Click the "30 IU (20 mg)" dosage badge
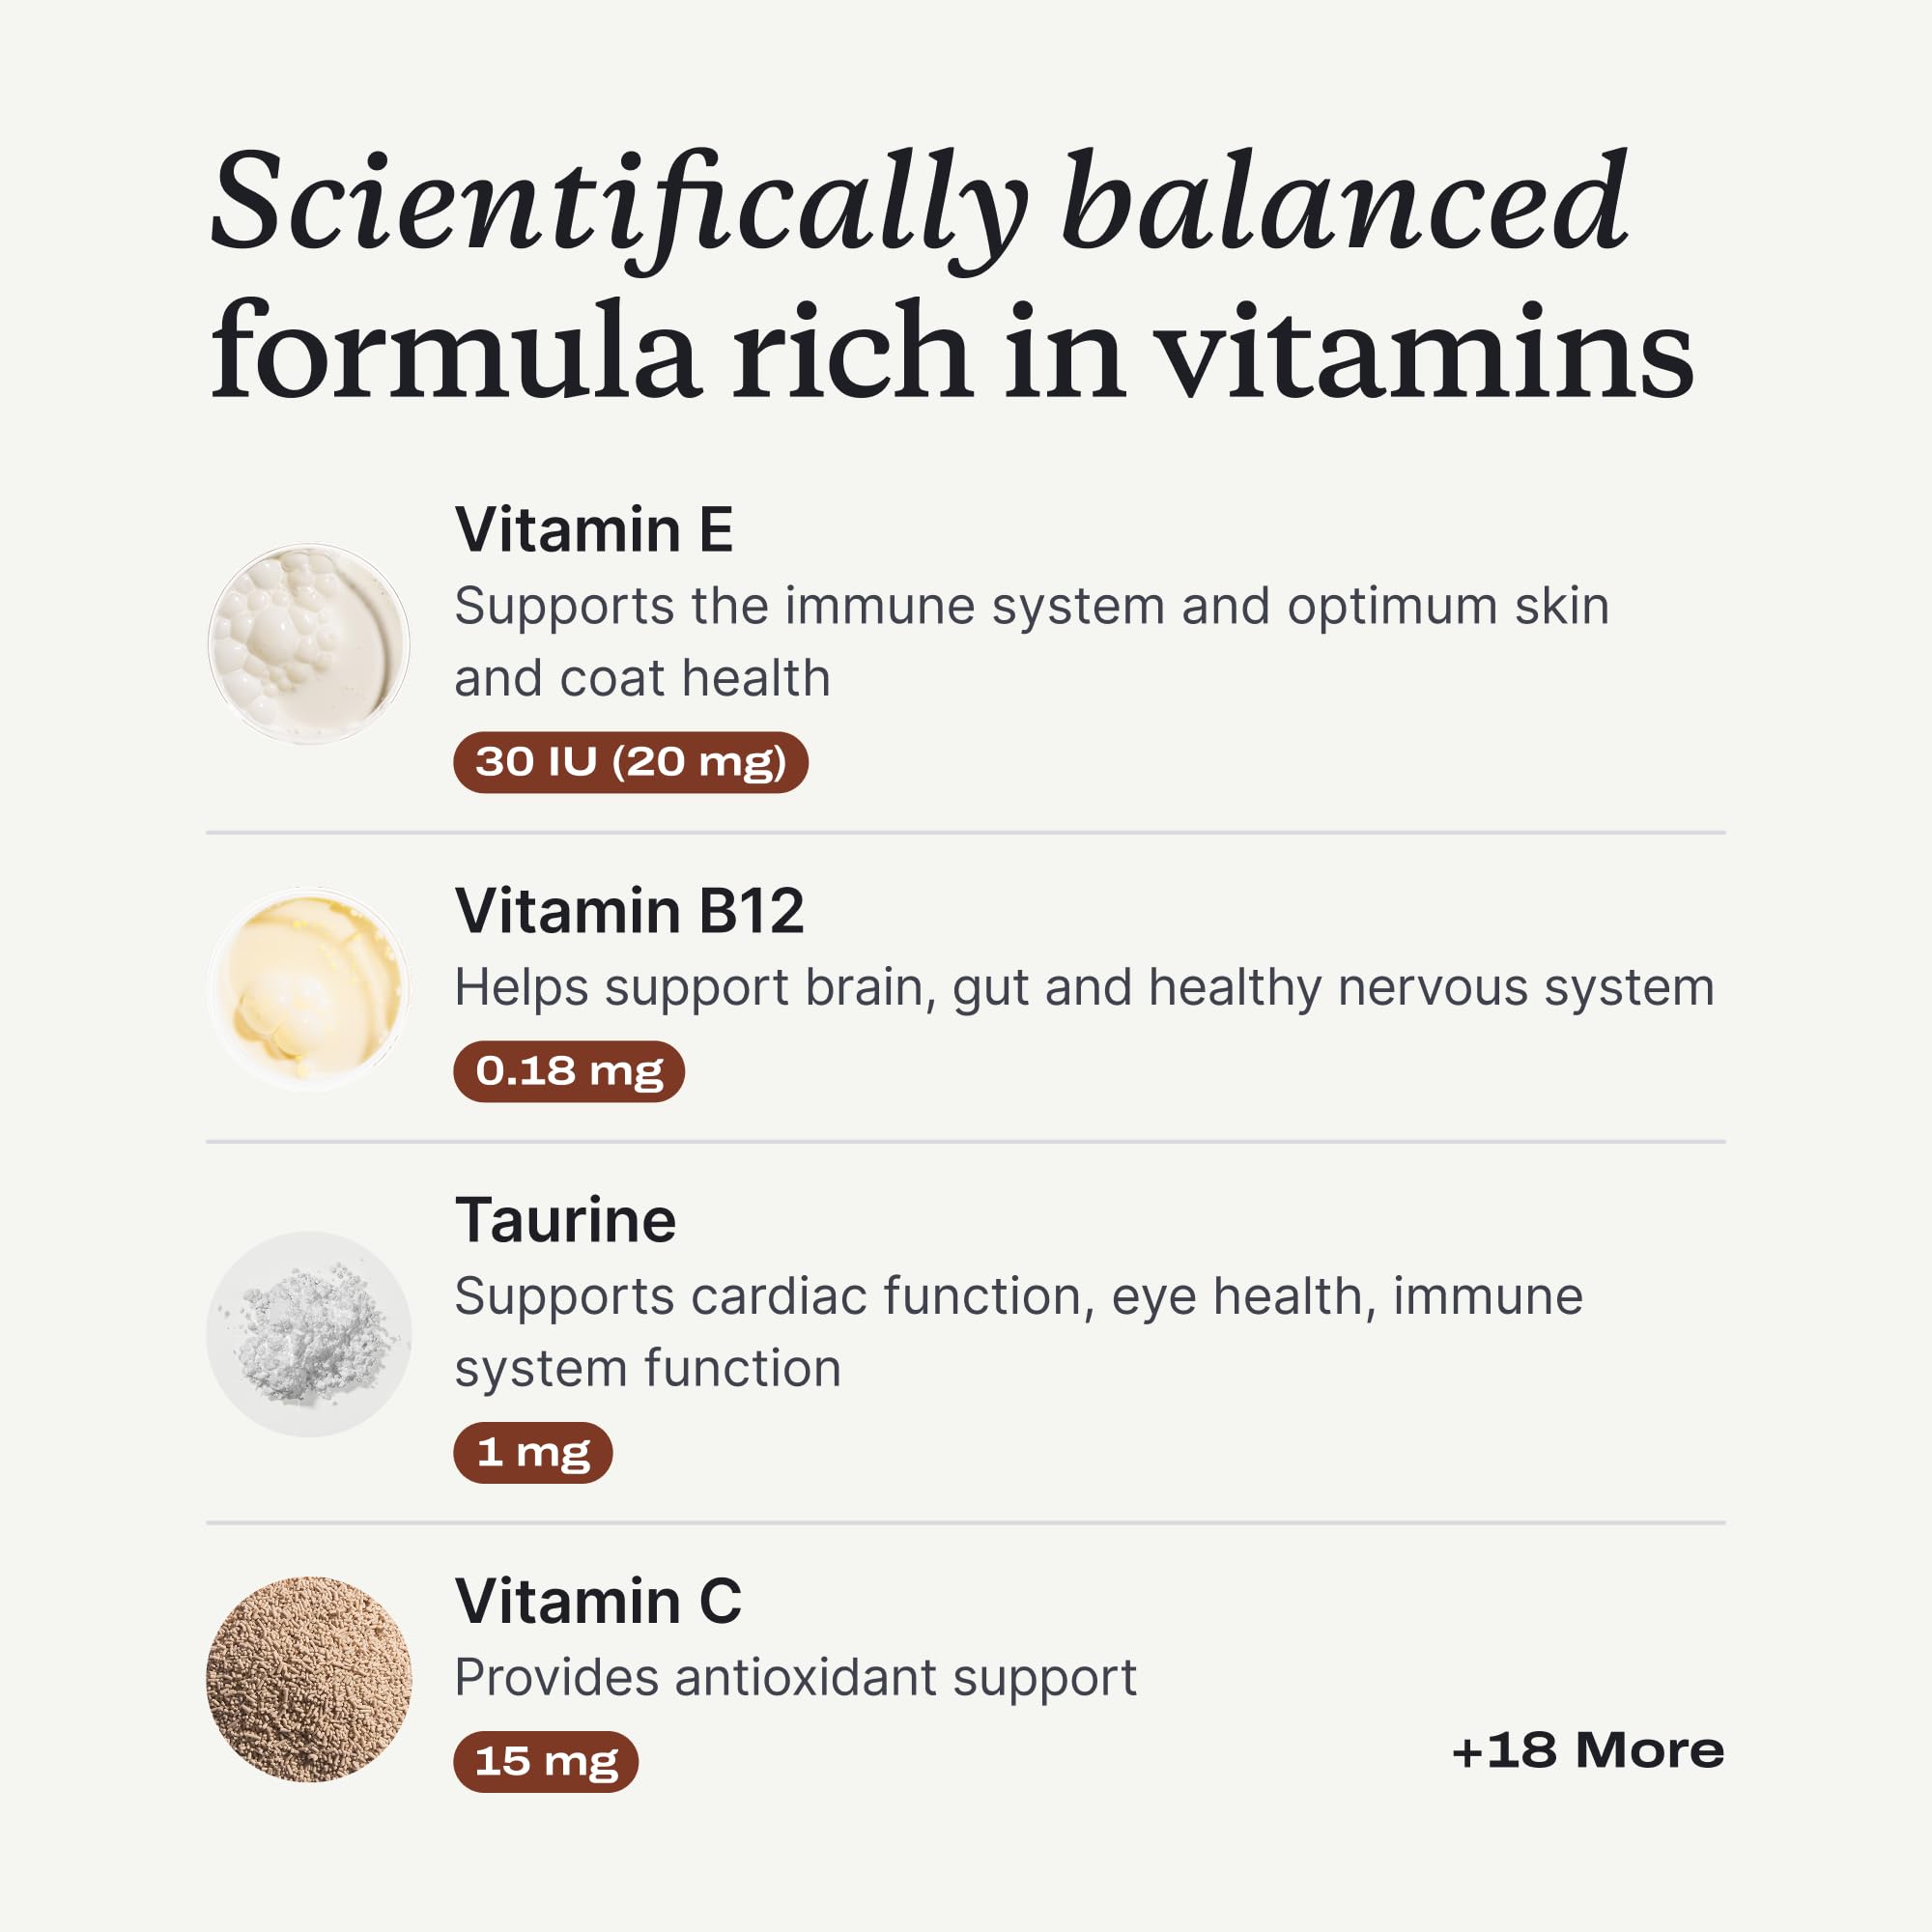This screenshot has width=1932, height=1932. pyautogui.click(x=630, y=762)
